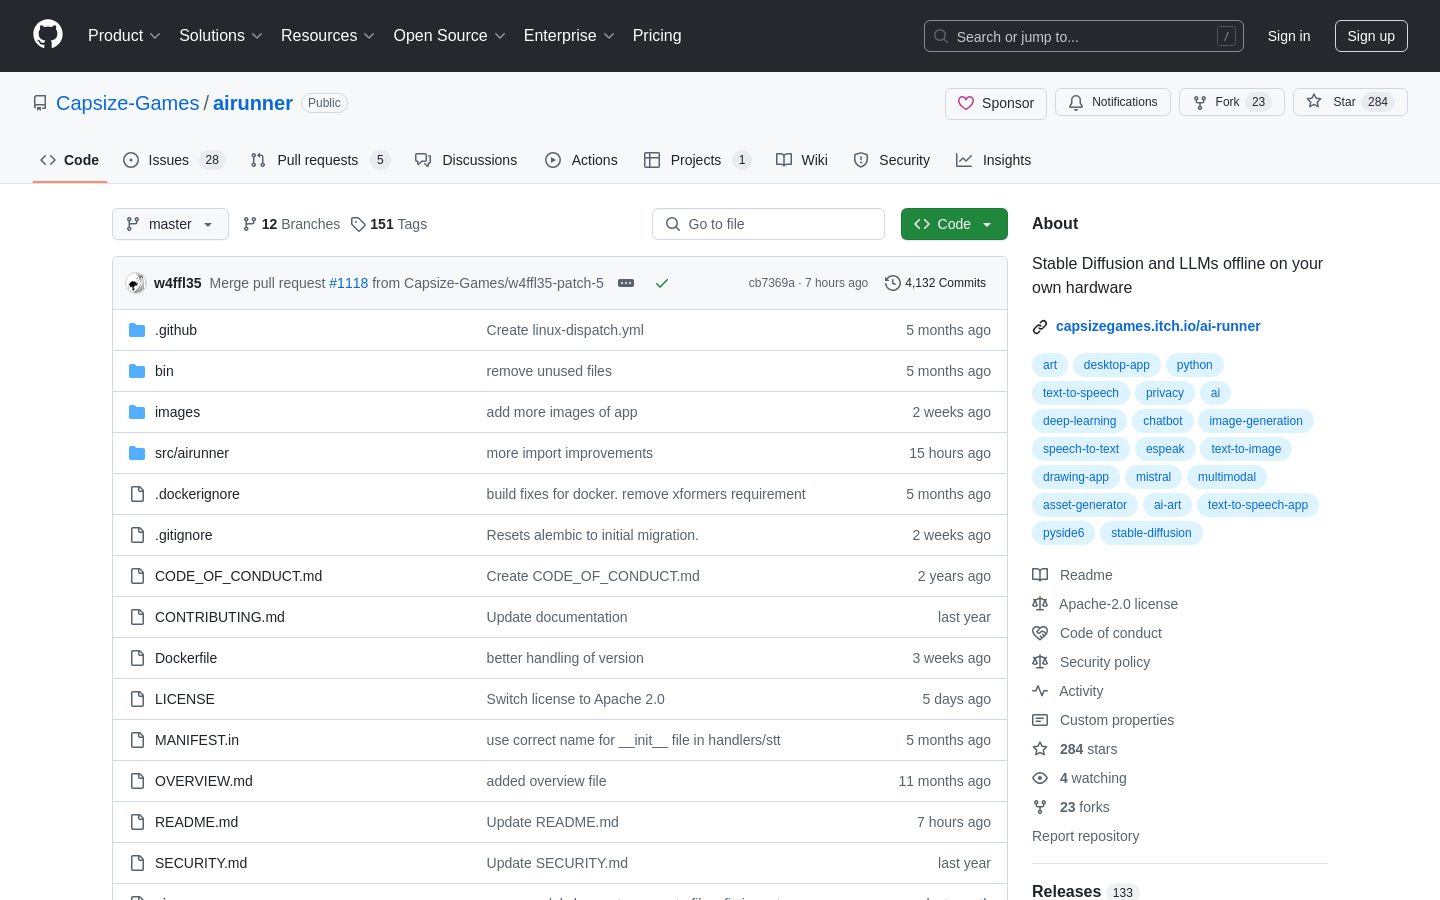Click the forks icon in About sidebar

pyautogui.click(x=1040, y=807)
